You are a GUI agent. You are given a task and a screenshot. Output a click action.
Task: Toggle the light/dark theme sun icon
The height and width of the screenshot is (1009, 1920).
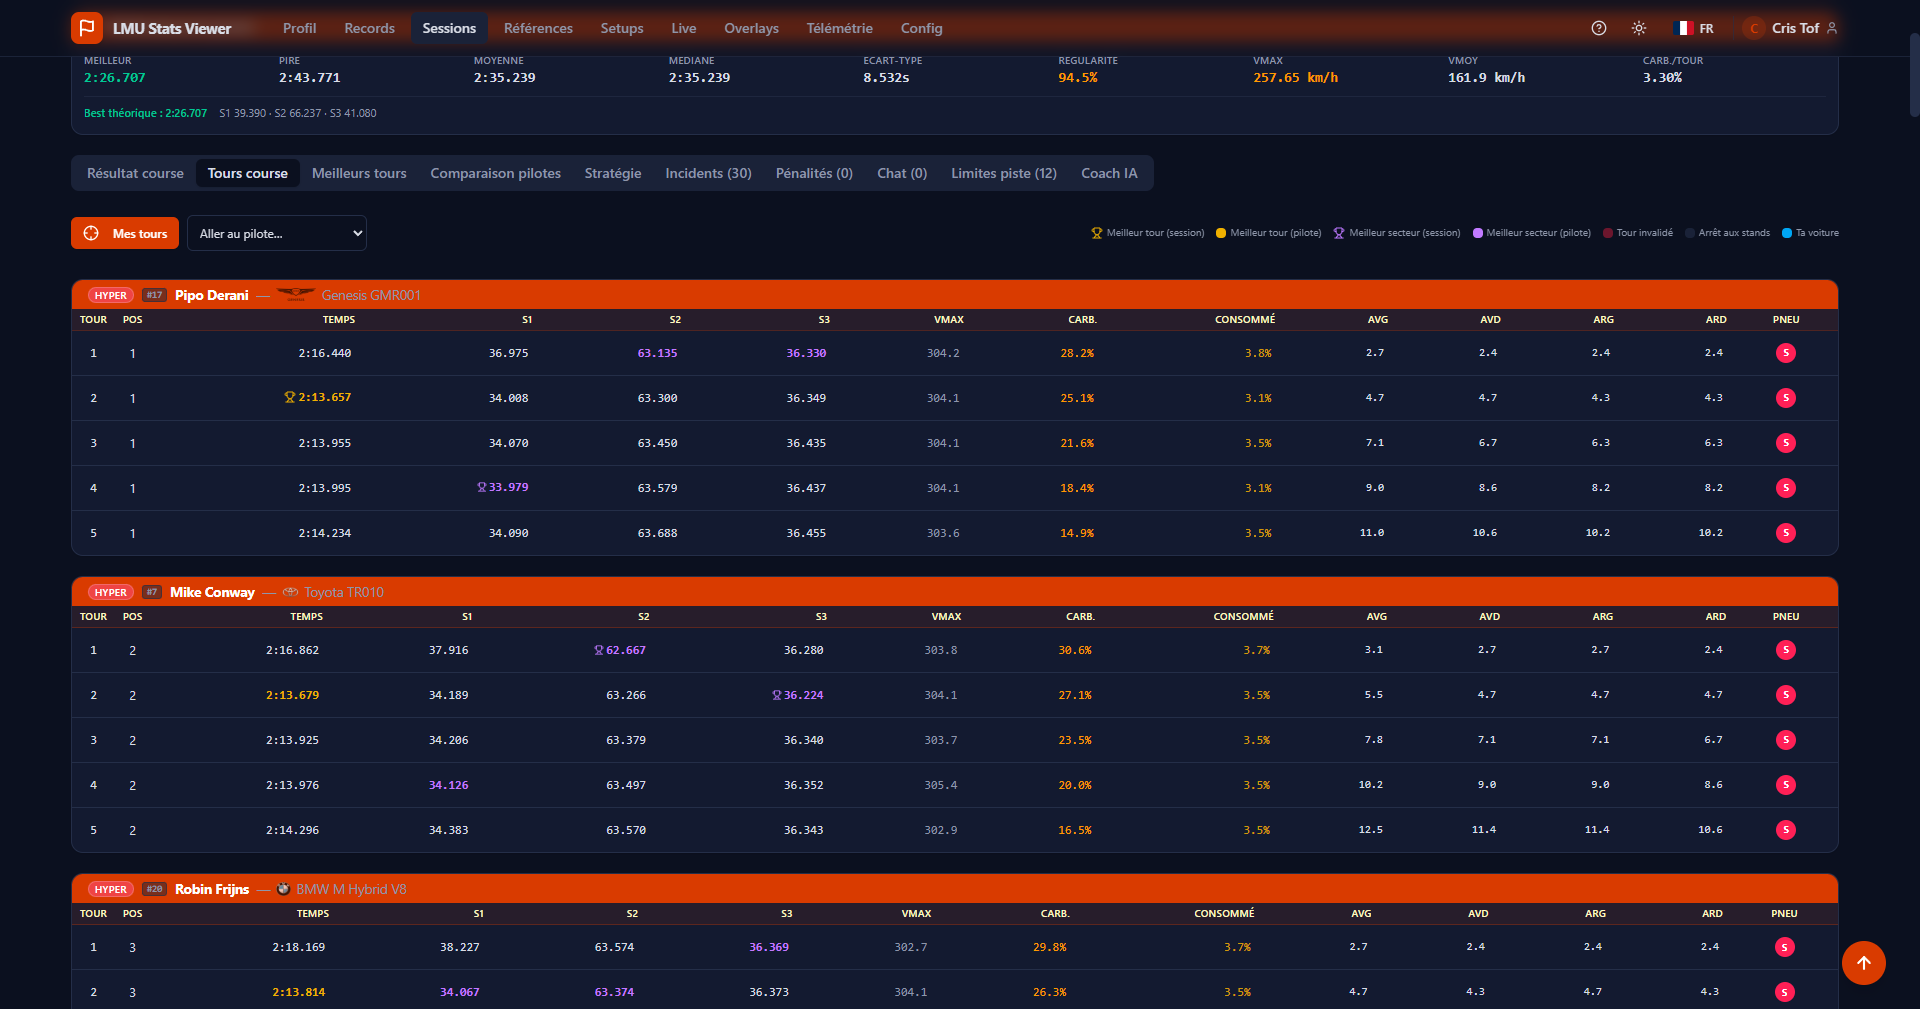1639,28
